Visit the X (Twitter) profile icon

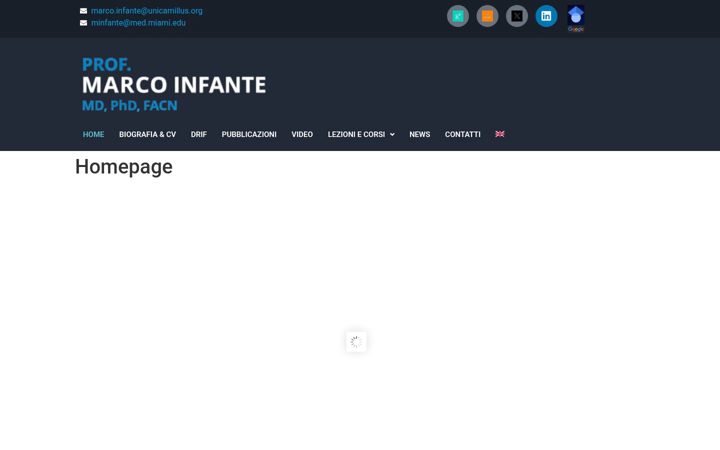[517, 16]
